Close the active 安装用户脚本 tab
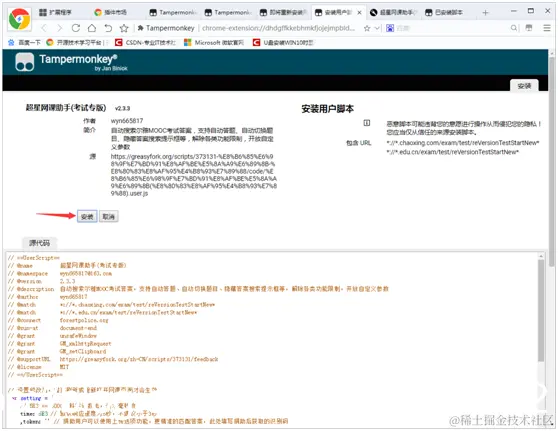Image resolution: width=558 pixels, height=431 pixels. pos(359,12)
